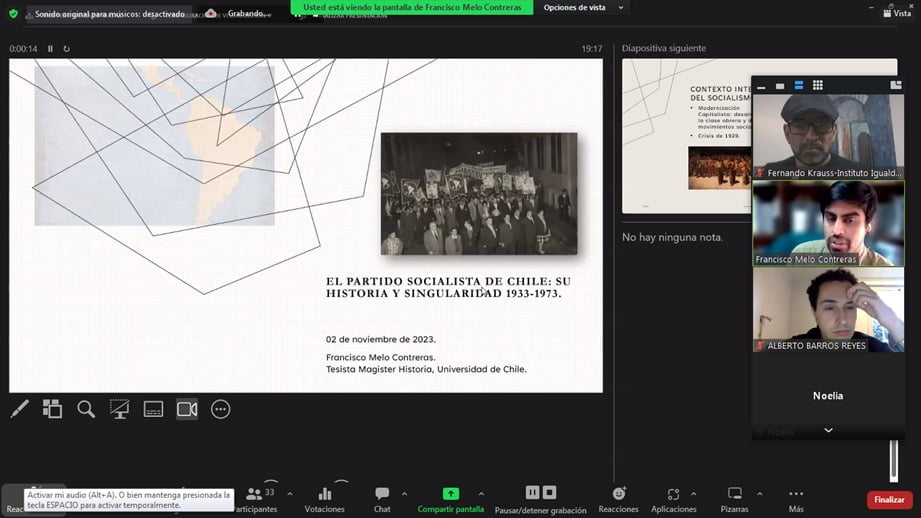Open the Reacciones menu
921x518 pixels.
[x=618, y=500]
